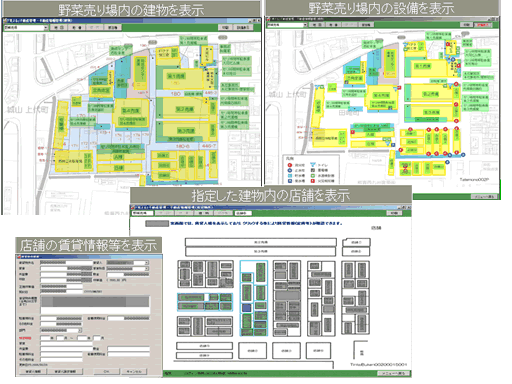This screenshot has height=384, width=512.
Task: Open the area dropdown in the buildings window toolbar
Action: (46, 28)
